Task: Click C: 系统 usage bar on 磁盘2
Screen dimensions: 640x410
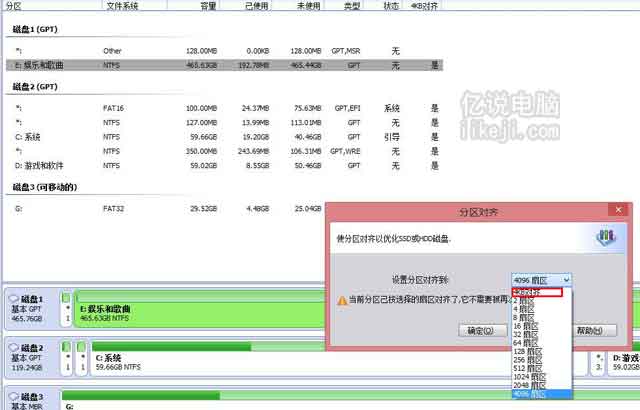Action: 209,347
